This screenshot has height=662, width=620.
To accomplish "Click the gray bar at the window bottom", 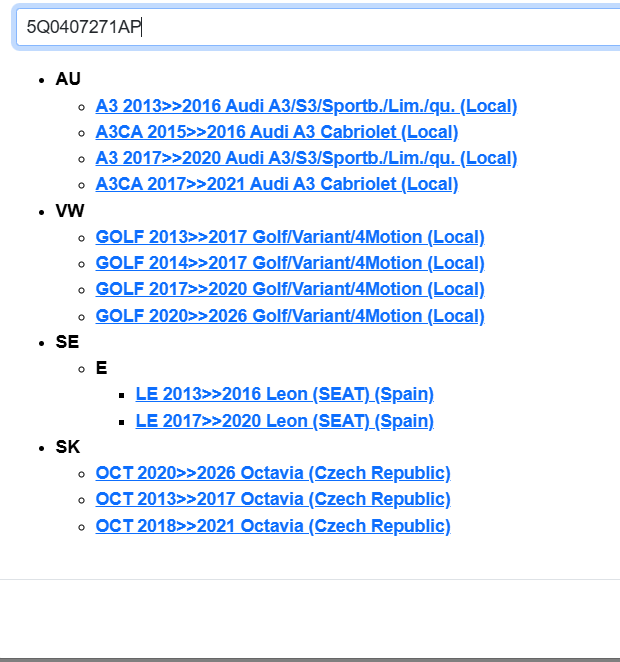I will [310, 659].
